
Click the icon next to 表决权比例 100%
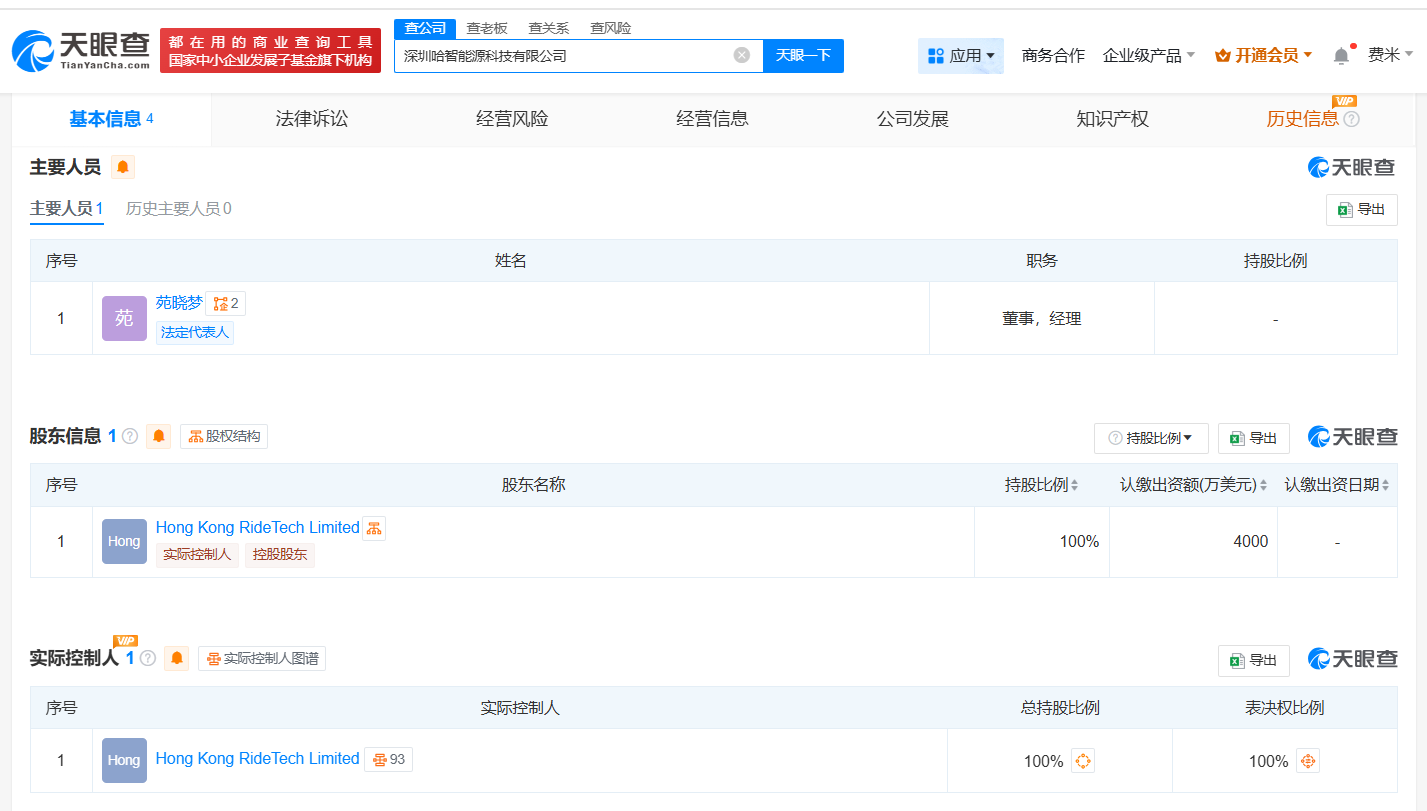point(1307,761)
